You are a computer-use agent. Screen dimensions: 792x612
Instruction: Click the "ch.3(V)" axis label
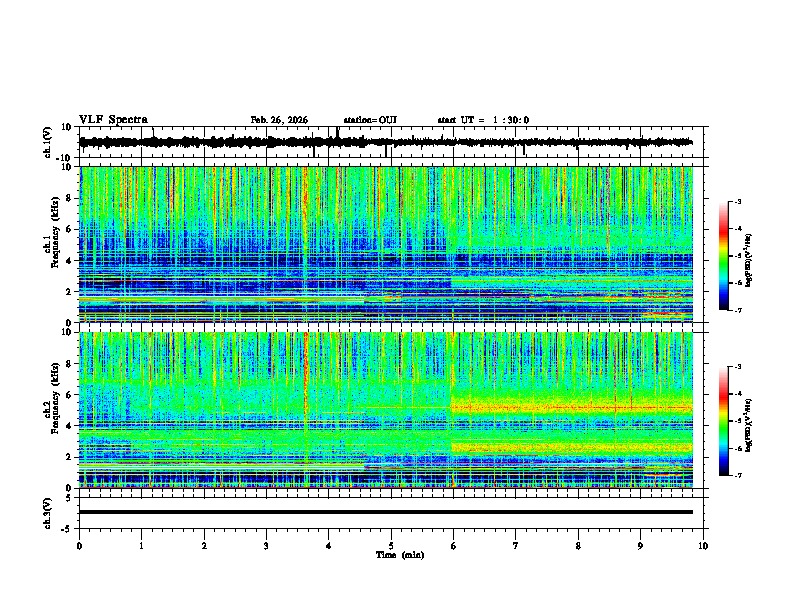(48, 513)
